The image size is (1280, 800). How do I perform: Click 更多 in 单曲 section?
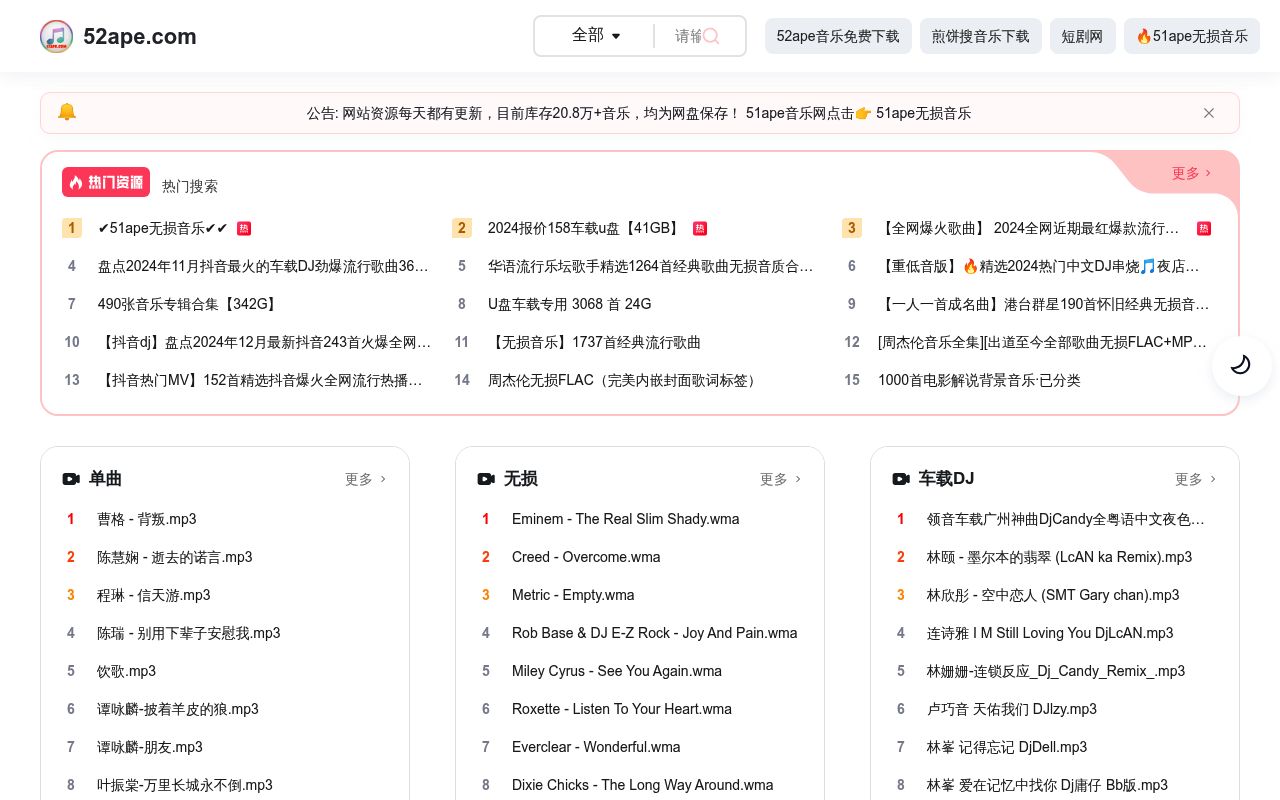pyautogui.click(x=365, y=479)
